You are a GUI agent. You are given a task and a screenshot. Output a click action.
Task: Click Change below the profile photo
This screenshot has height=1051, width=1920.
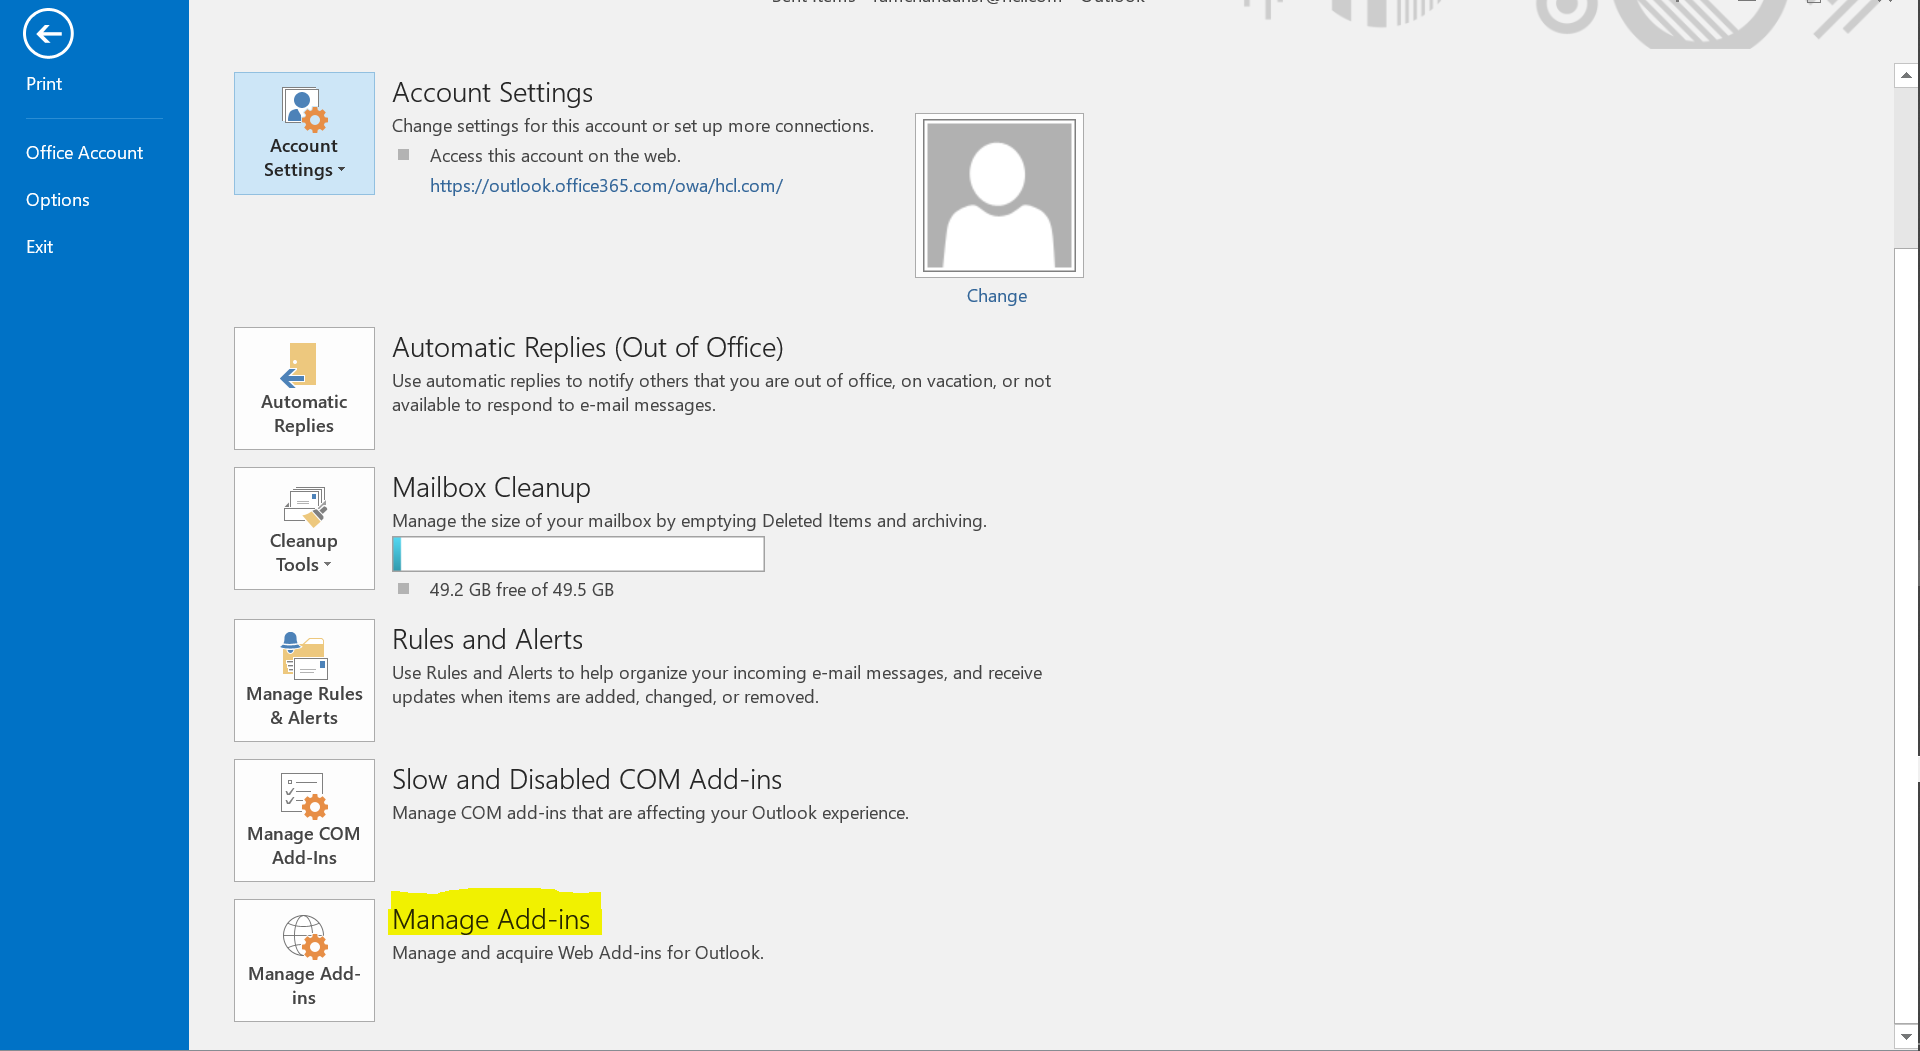(996, 295)
